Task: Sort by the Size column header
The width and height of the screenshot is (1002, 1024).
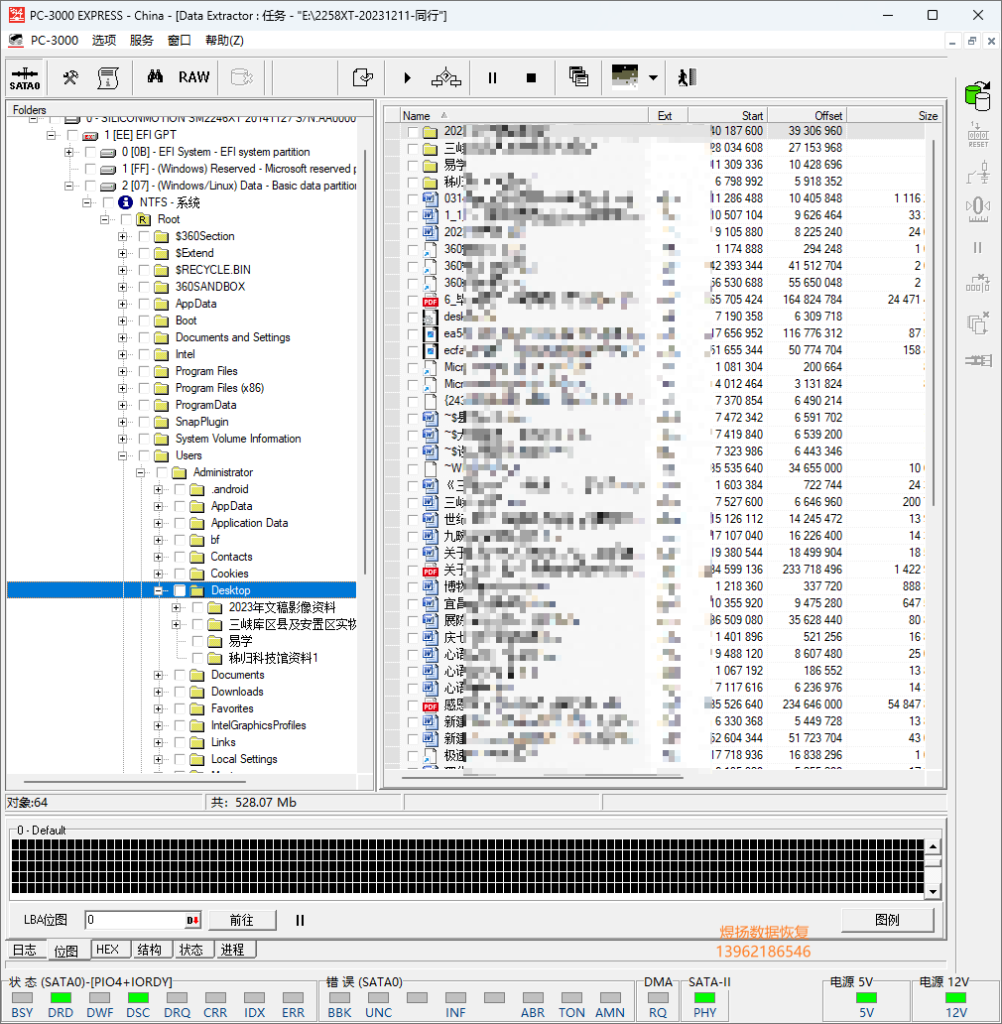Action: [x=894, y=116]
